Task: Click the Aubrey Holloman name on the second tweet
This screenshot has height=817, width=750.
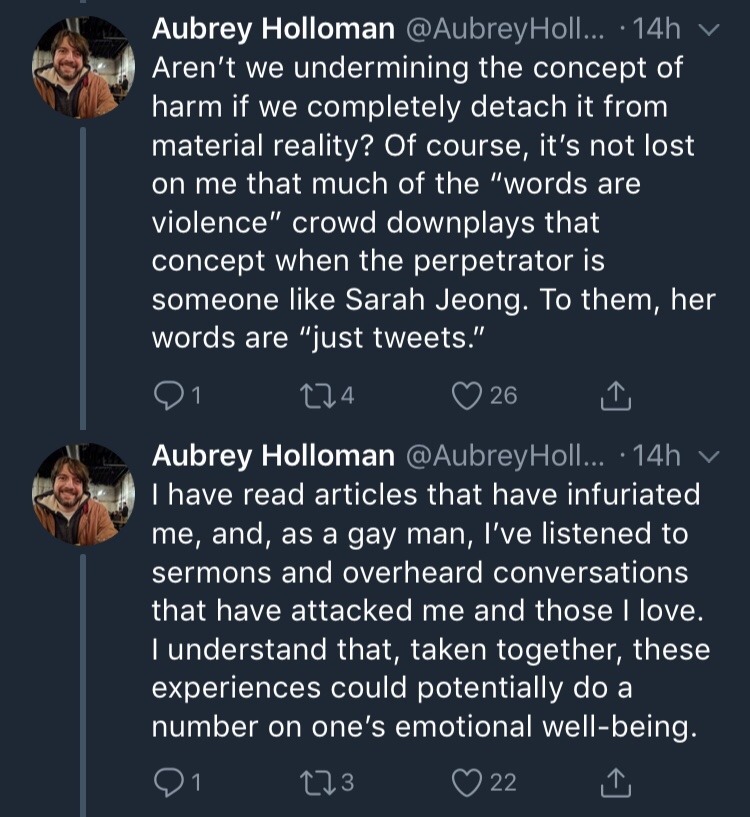Action: pos(272,456)
